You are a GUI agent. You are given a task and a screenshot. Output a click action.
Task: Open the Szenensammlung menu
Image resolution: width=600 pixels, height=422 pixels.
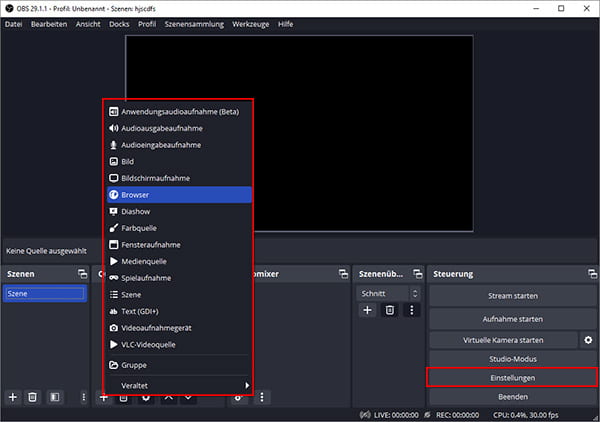point(194,24)
